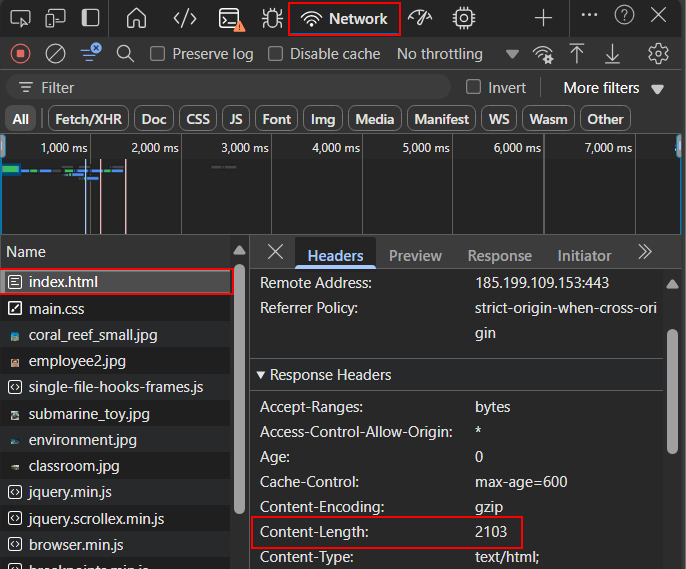Screen dimensions: 686x569
Task: Select the Network tab
Action: coord(344,19)
